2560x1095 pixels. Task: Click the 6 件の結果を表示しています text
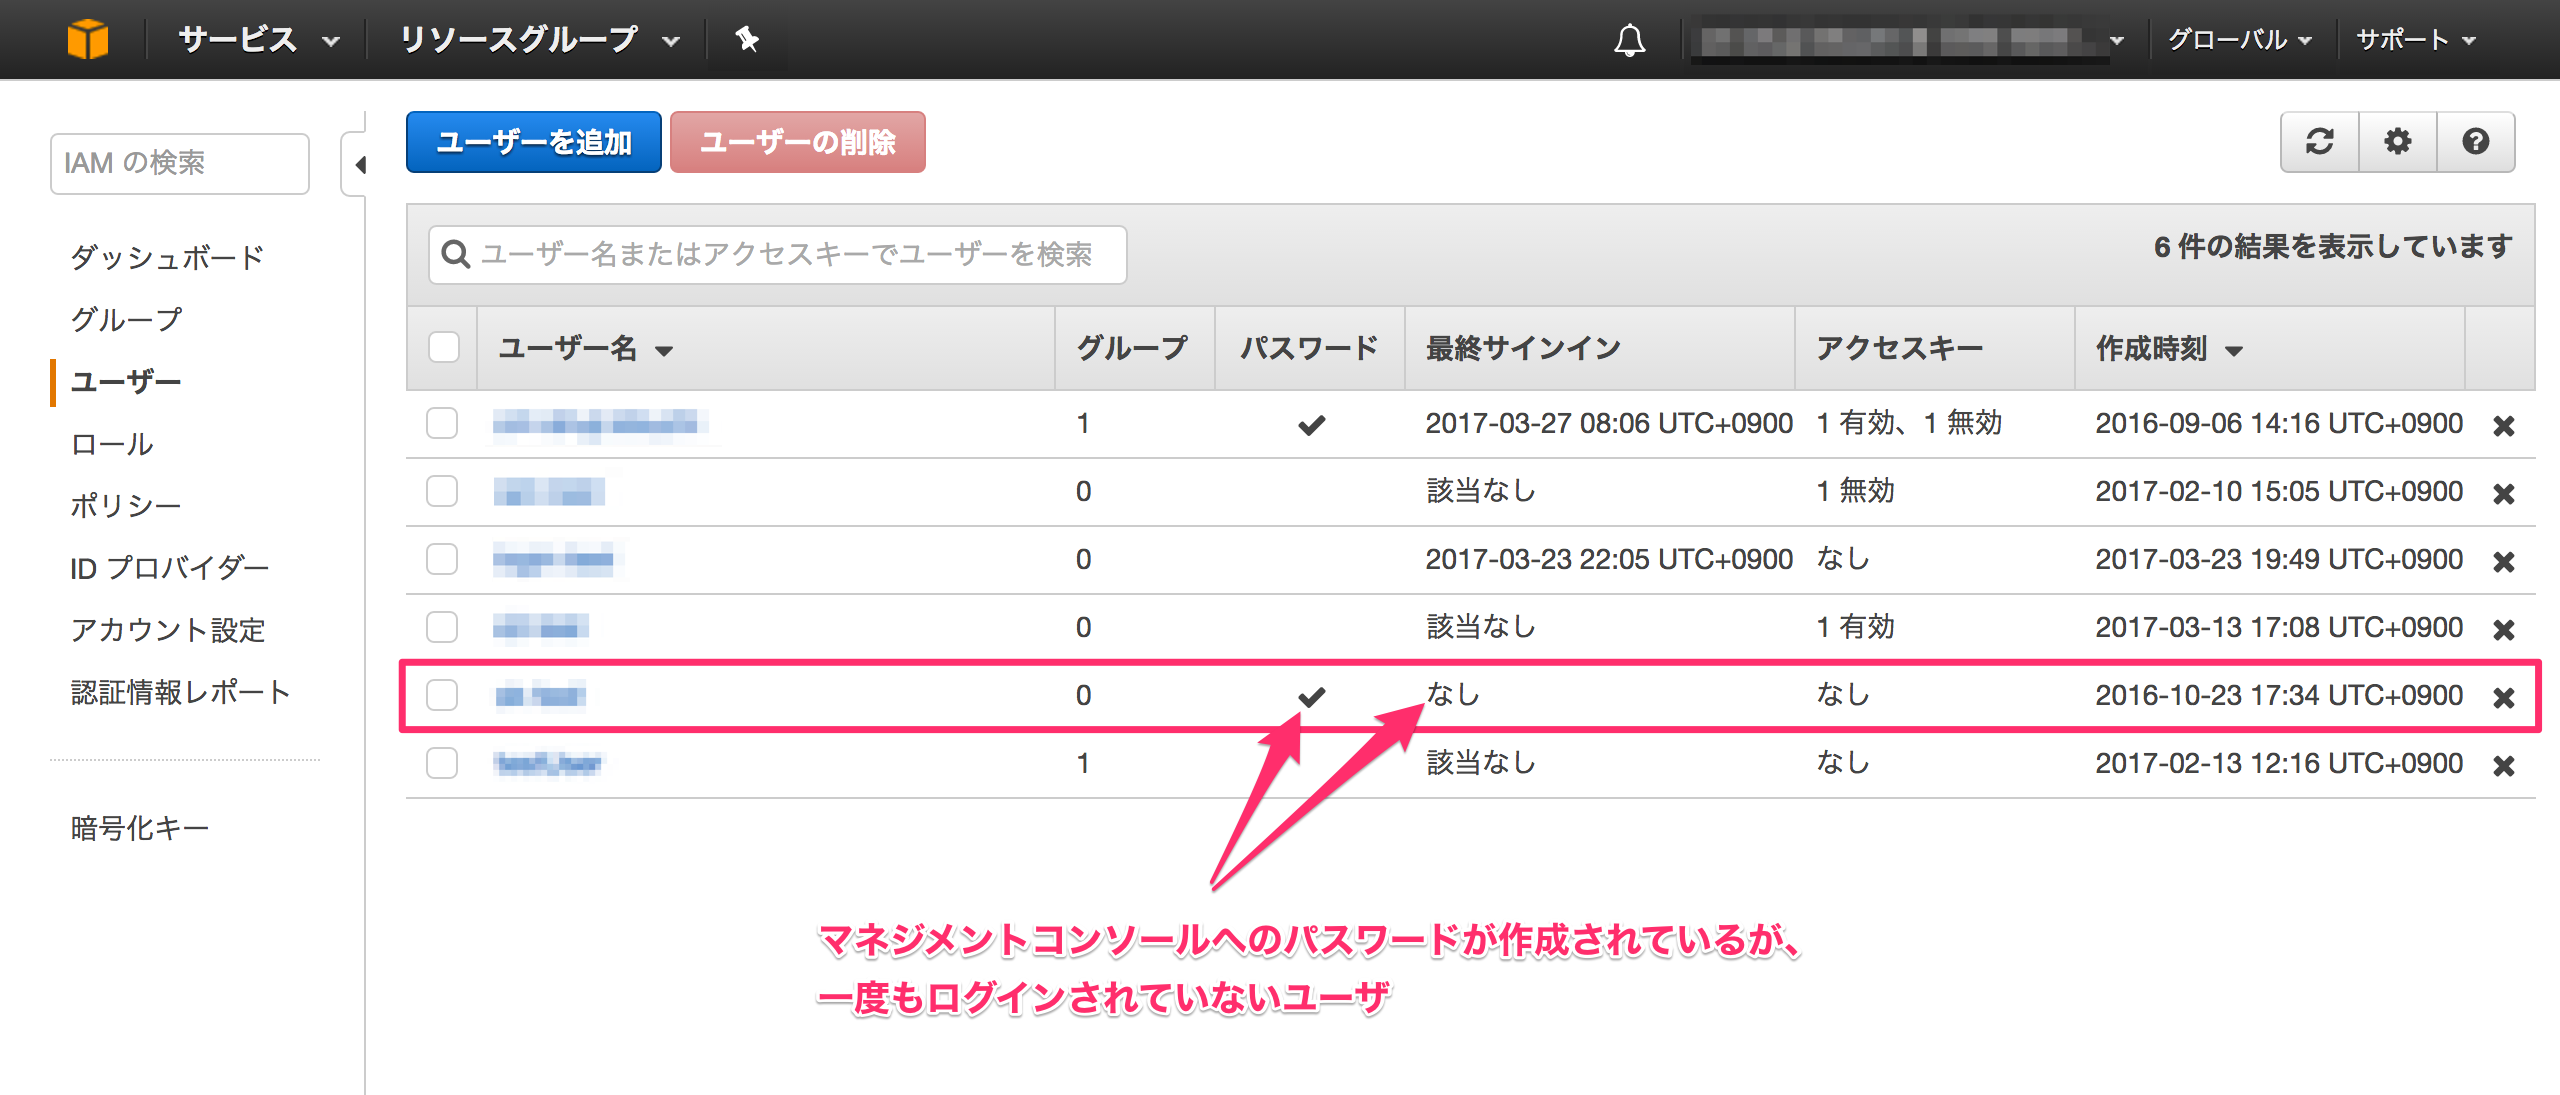(2333, 246)
